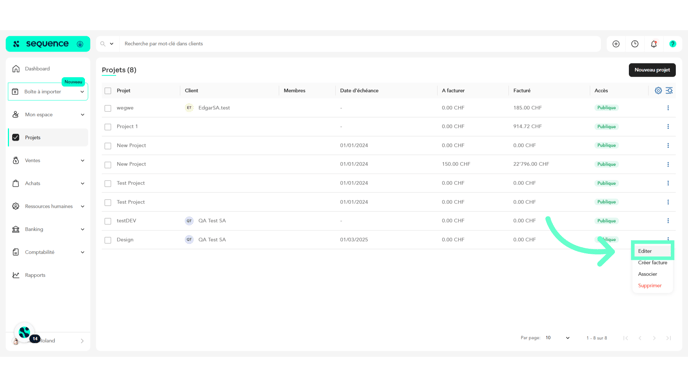Select Supprimer from context menu
The width and height of the screenshot is (688, 387).
[x=649, y=286]
